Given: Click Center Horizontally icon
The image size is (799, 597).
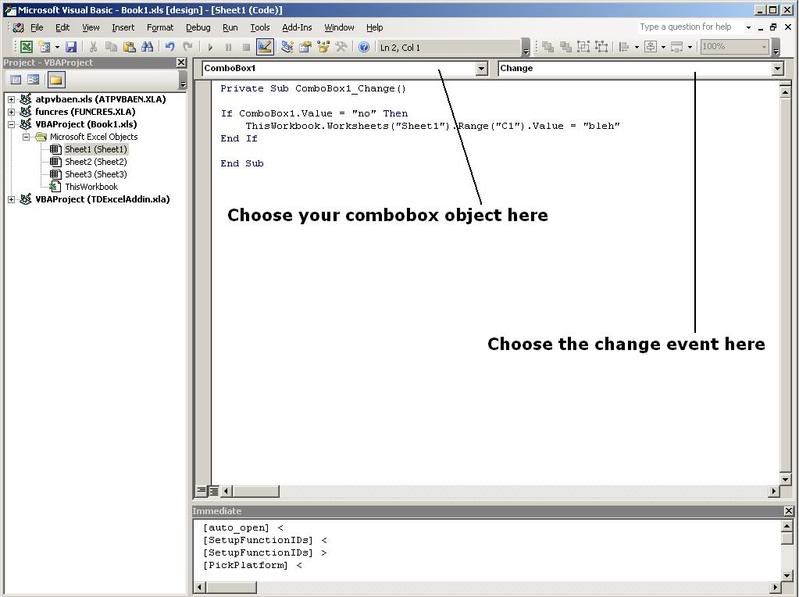Looking at the screenshot, I should click(x=651, y=47).
